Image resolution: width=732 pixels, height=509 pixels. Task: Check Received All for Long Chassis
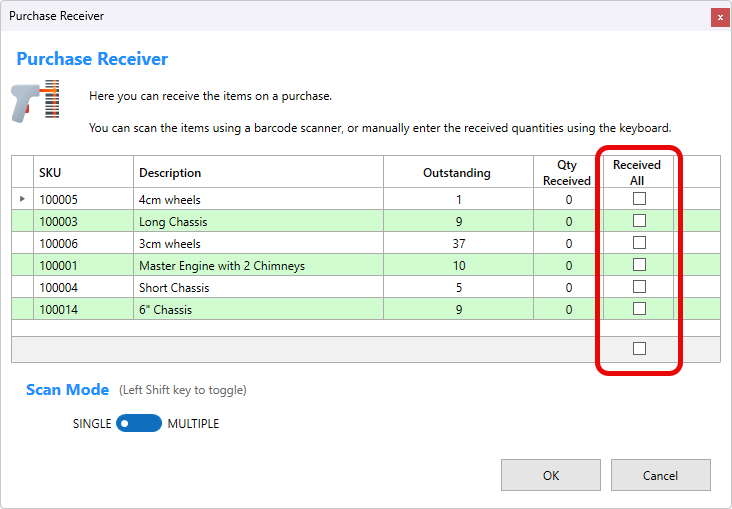639,221
